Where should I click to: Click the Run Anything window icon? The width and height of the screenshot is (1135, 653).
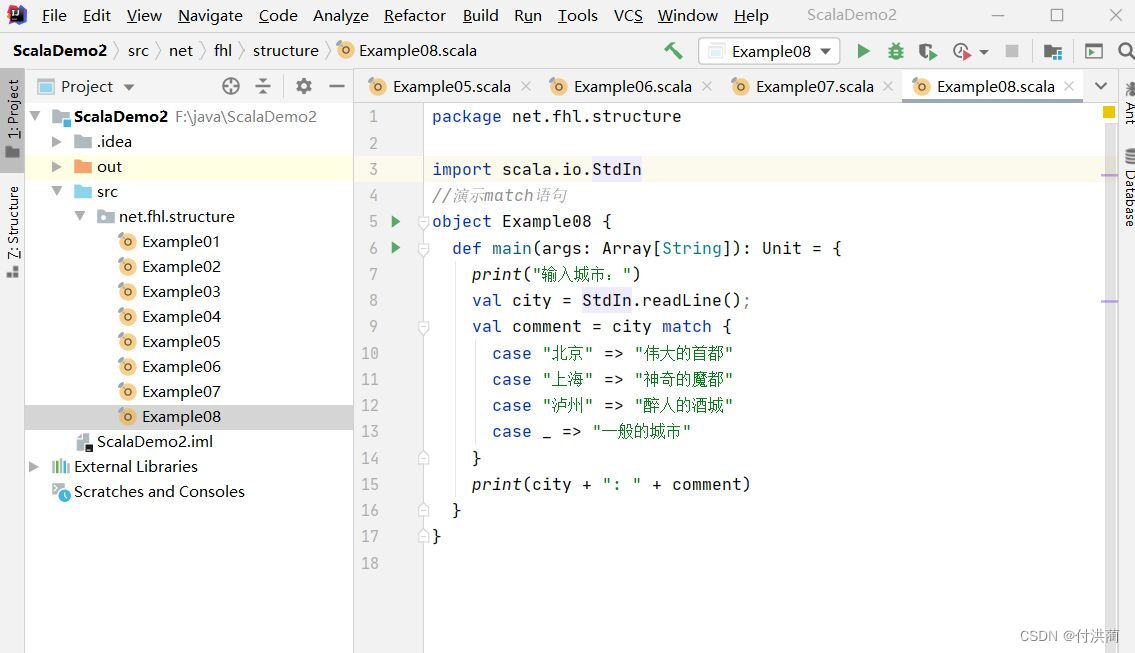click(x=1094, y=51)
